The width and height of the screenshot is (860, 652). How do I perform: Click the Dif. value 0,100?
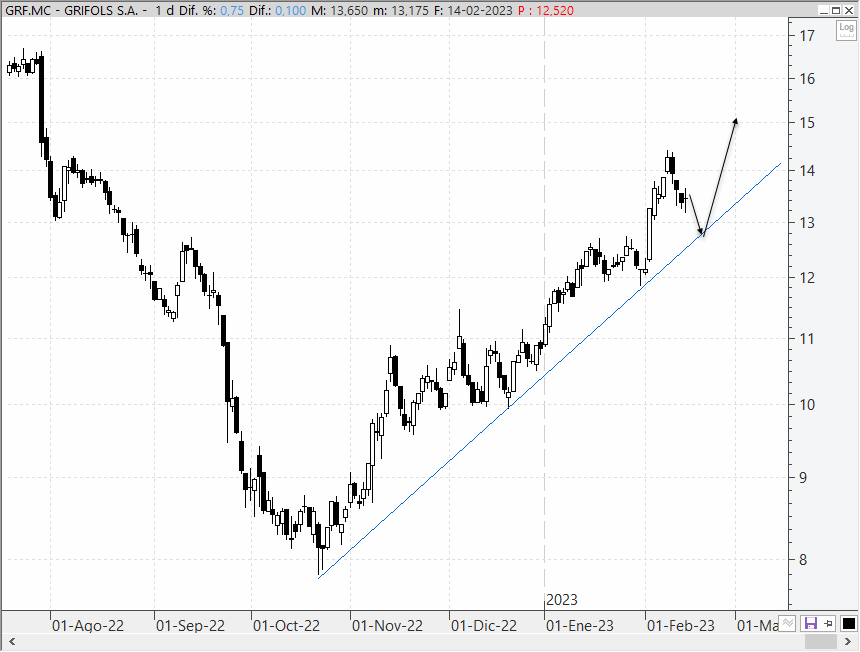pos(290,11)
